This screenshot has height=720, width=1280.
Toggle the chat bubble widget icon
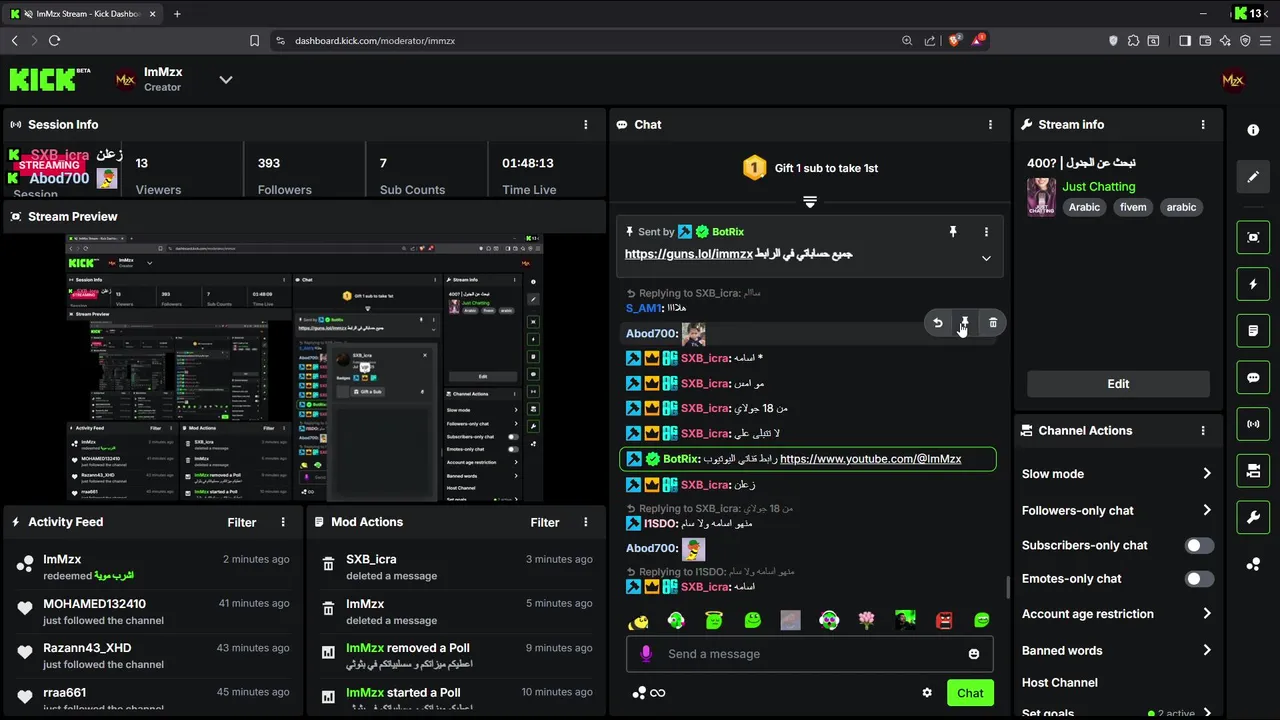(1253, 378)
